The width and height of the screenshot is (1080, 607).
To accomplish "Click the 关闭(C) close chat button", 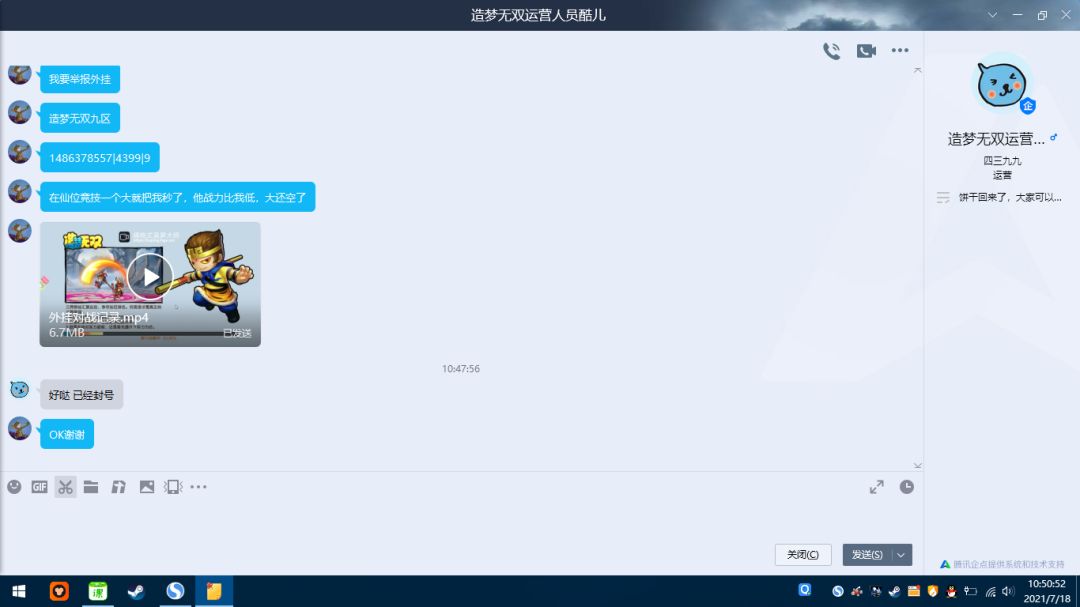I will (803, 555).
